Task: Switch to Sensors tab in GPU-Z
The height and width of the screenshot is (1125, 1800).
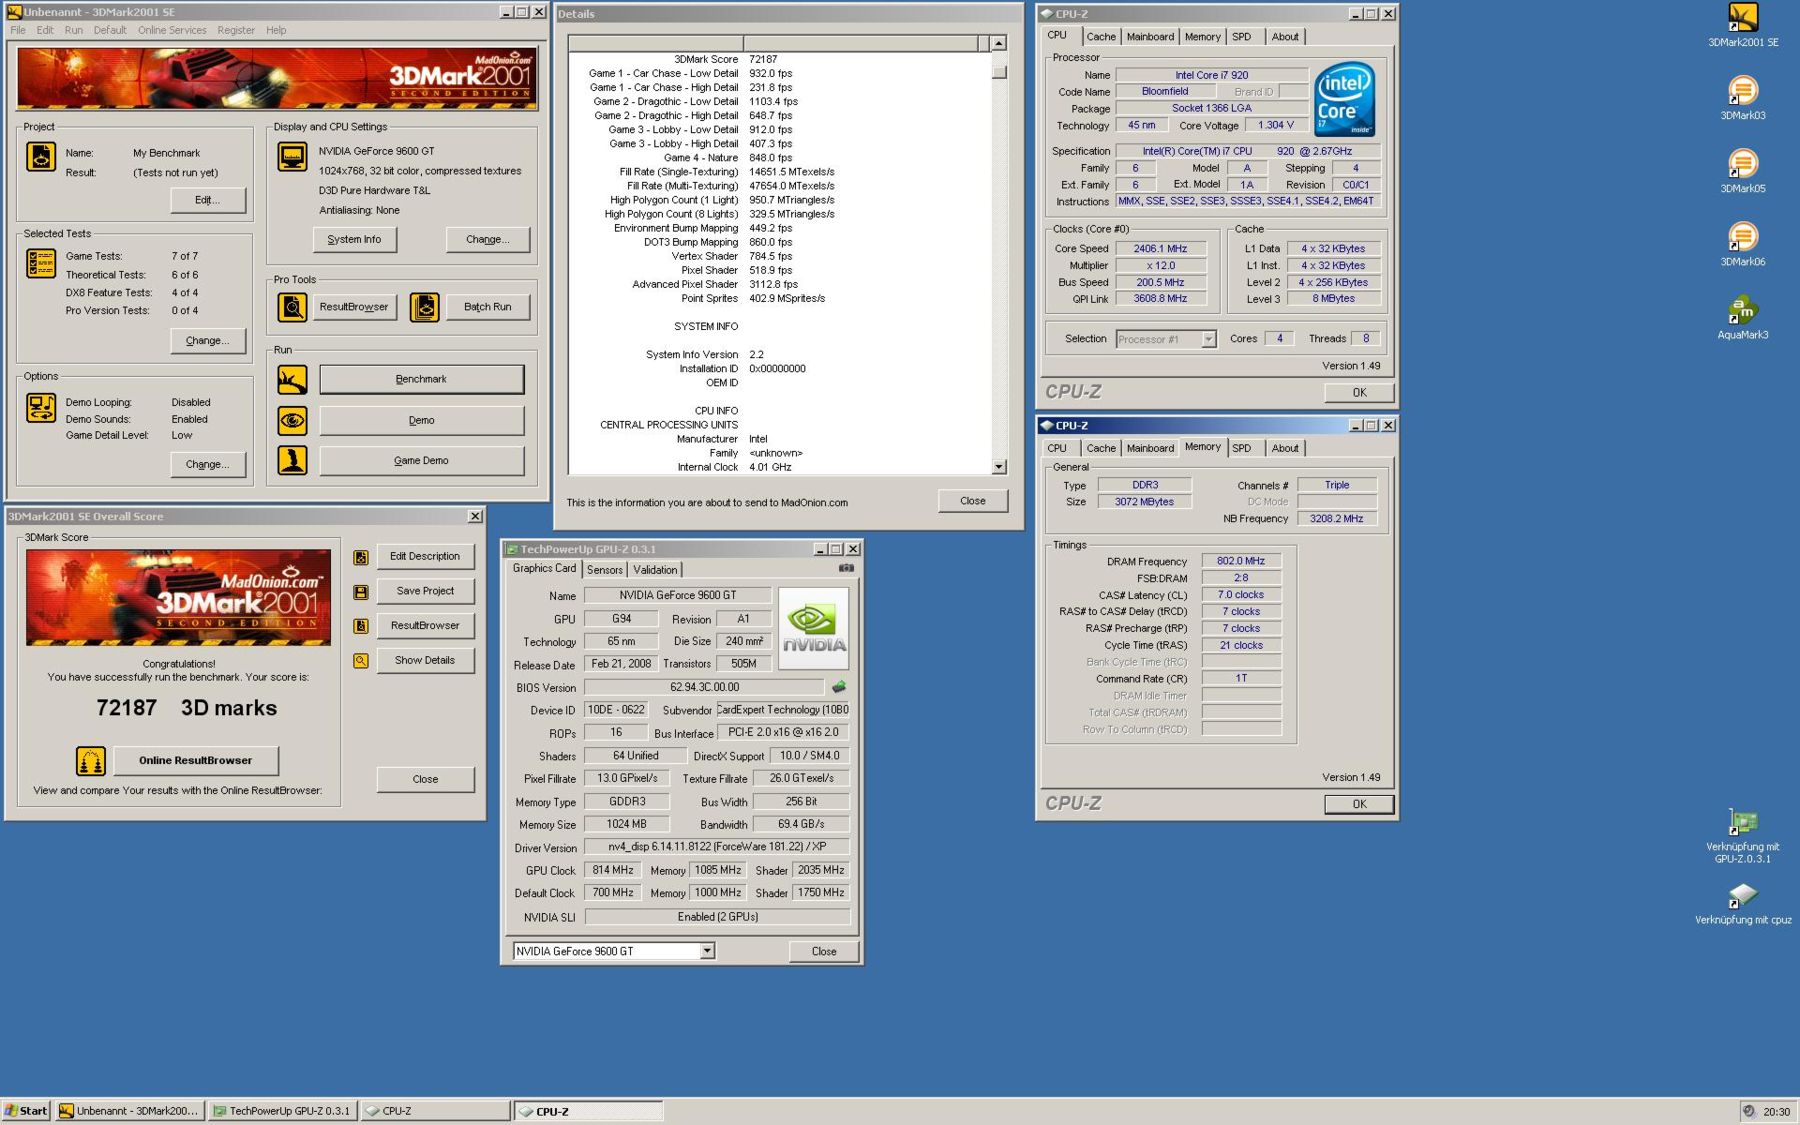Action: pos(604,569)
